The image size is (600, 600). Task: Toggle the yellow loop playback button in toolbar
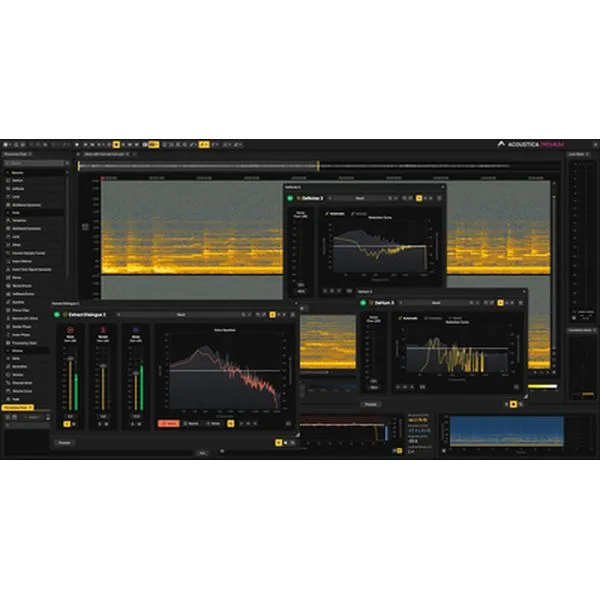(116, 145)
